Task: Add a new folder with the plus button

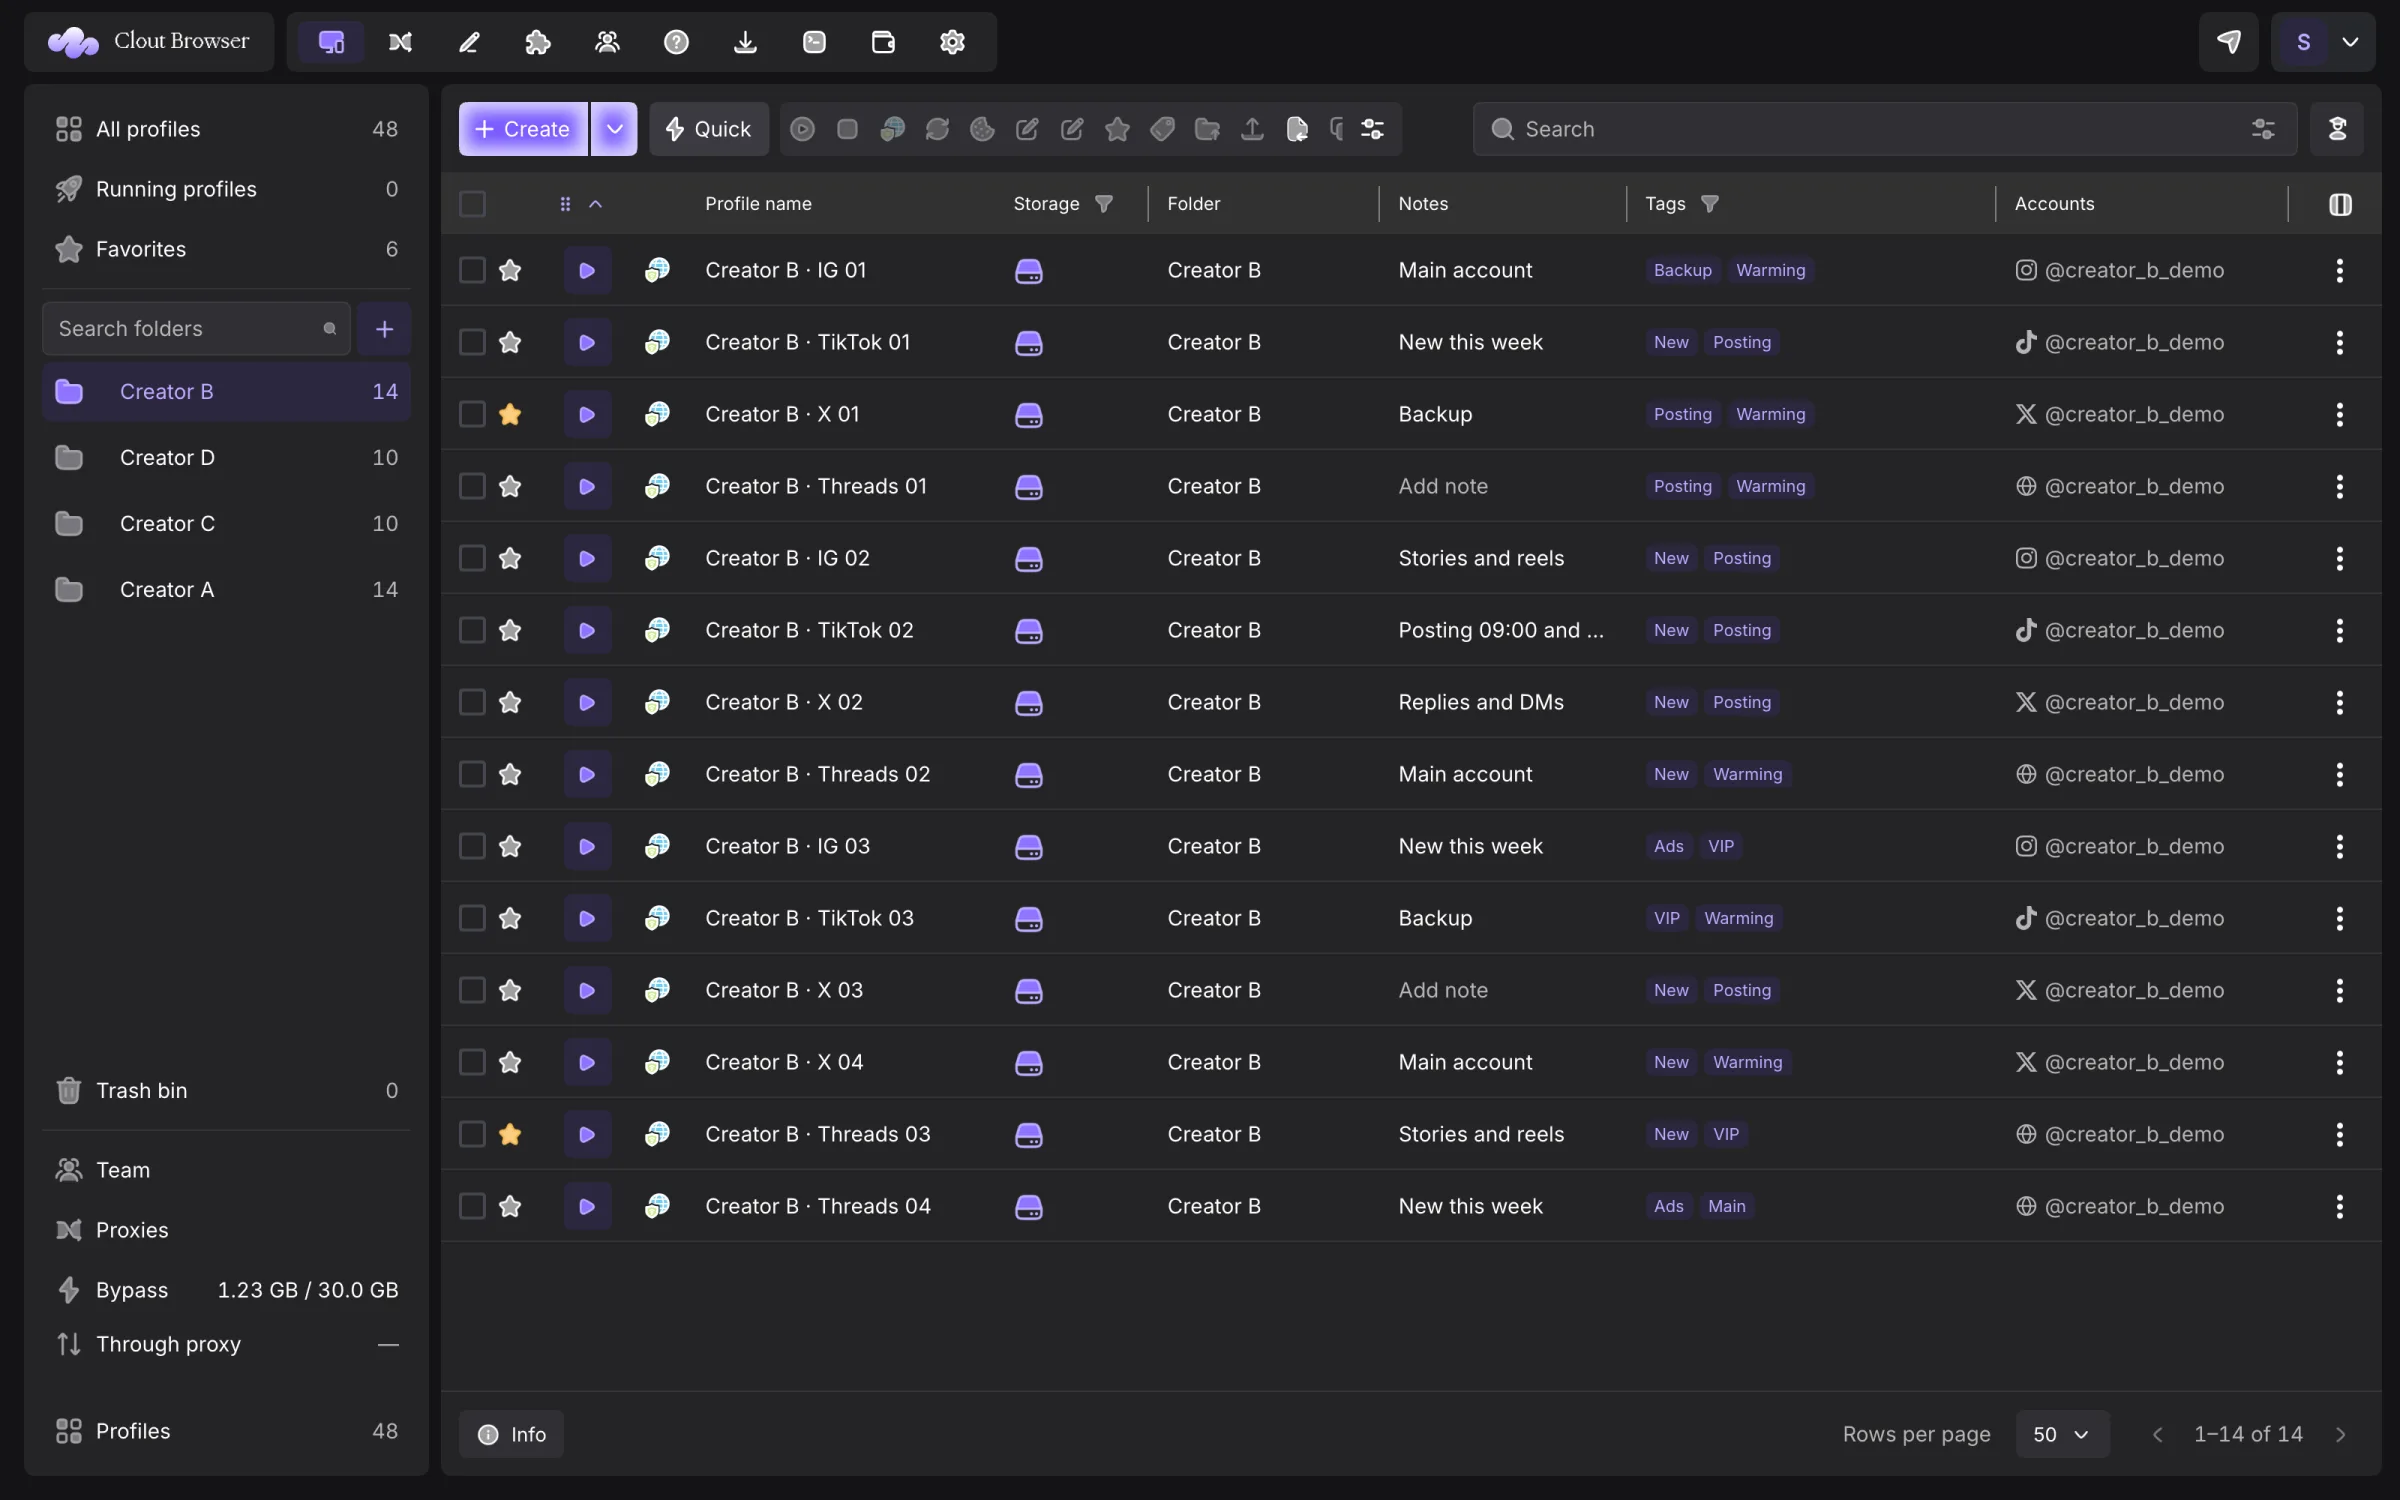Action: click(x=384, y=329)
